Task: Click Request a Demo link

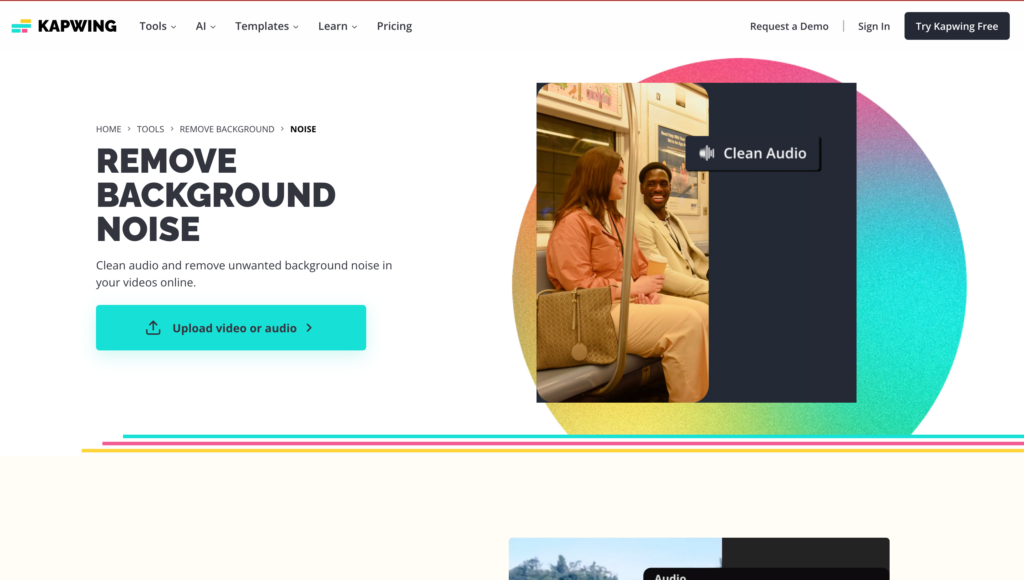Action: click(x=789, y=26)
